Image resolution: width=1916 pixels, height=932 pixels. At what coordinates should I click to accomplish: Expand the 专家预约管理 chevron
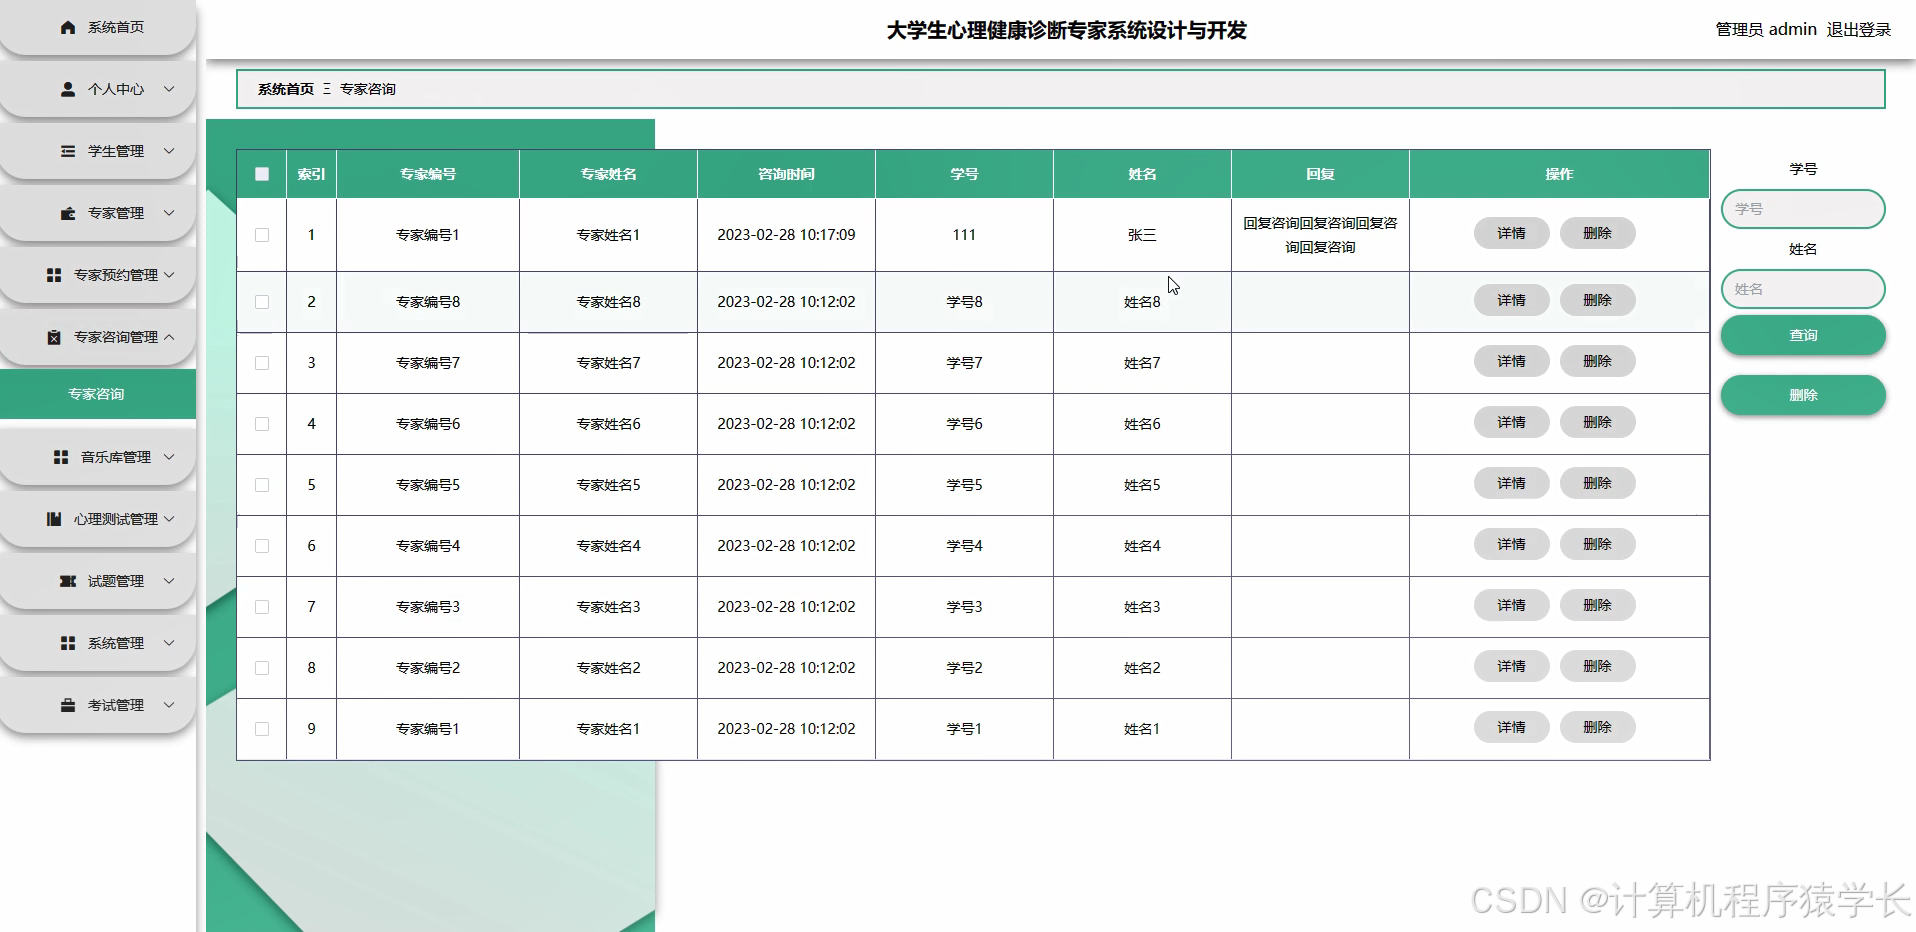tap(169, 275)
